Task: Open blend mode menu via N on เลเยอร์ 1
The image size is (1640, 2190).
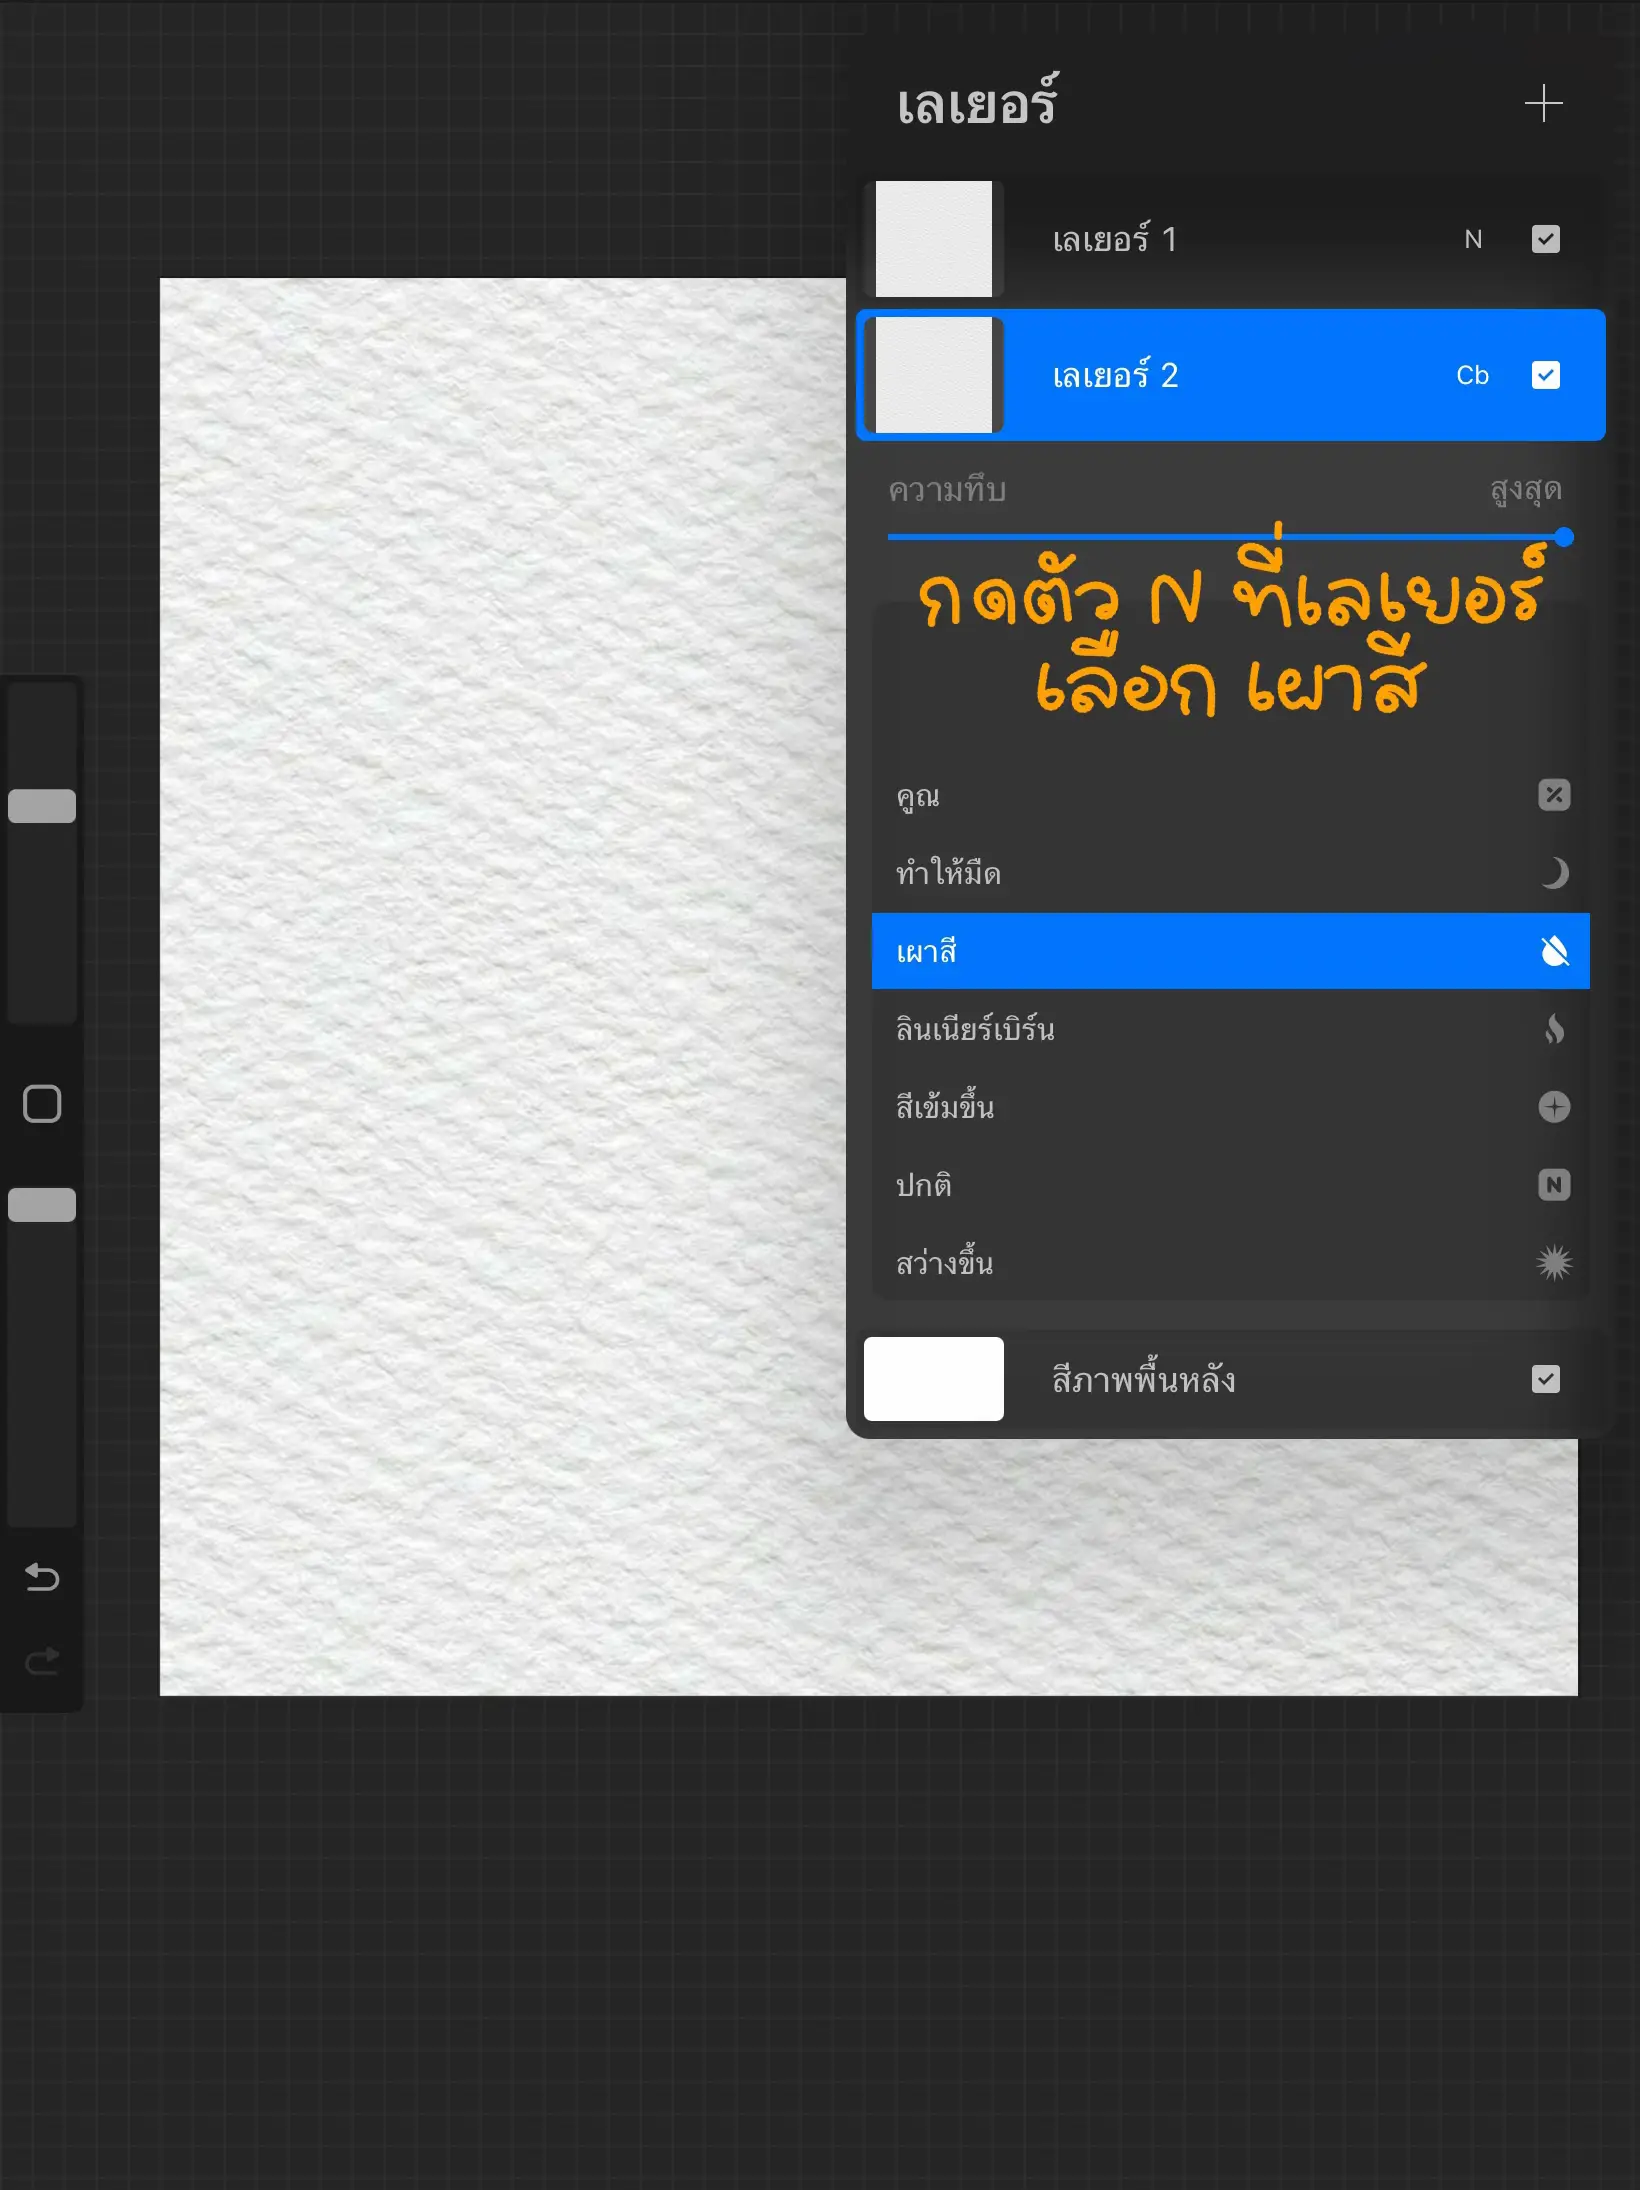Action: (1473, 239)
